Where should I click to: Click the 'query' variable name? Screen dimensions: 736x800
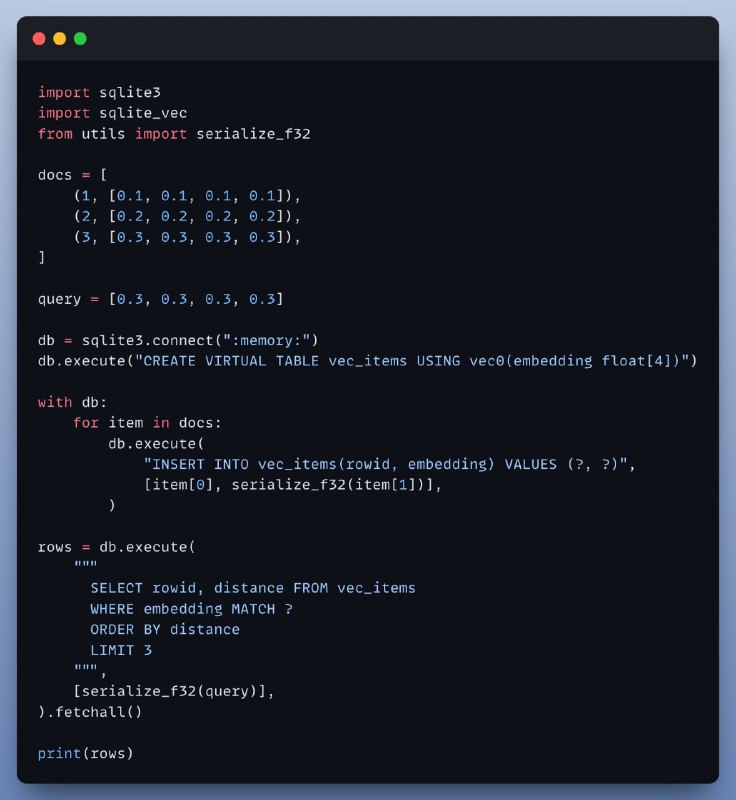pyautogui.click(x=59, y=299)
